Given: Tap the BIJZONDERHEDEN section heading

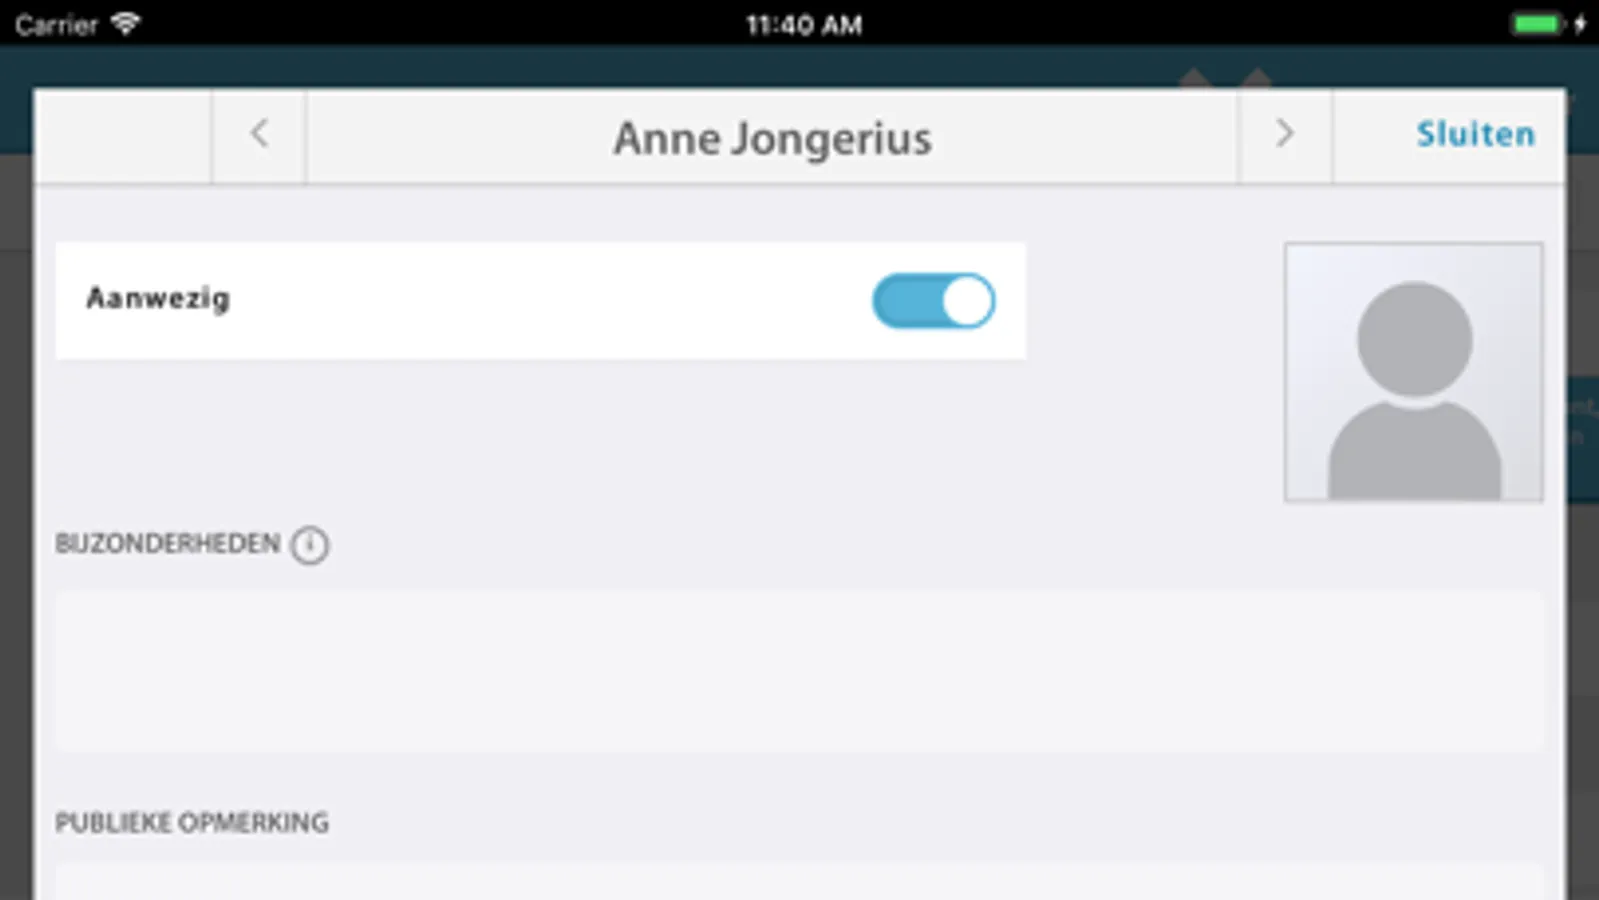Looking at the screenshot, I should tap(168, 544).
